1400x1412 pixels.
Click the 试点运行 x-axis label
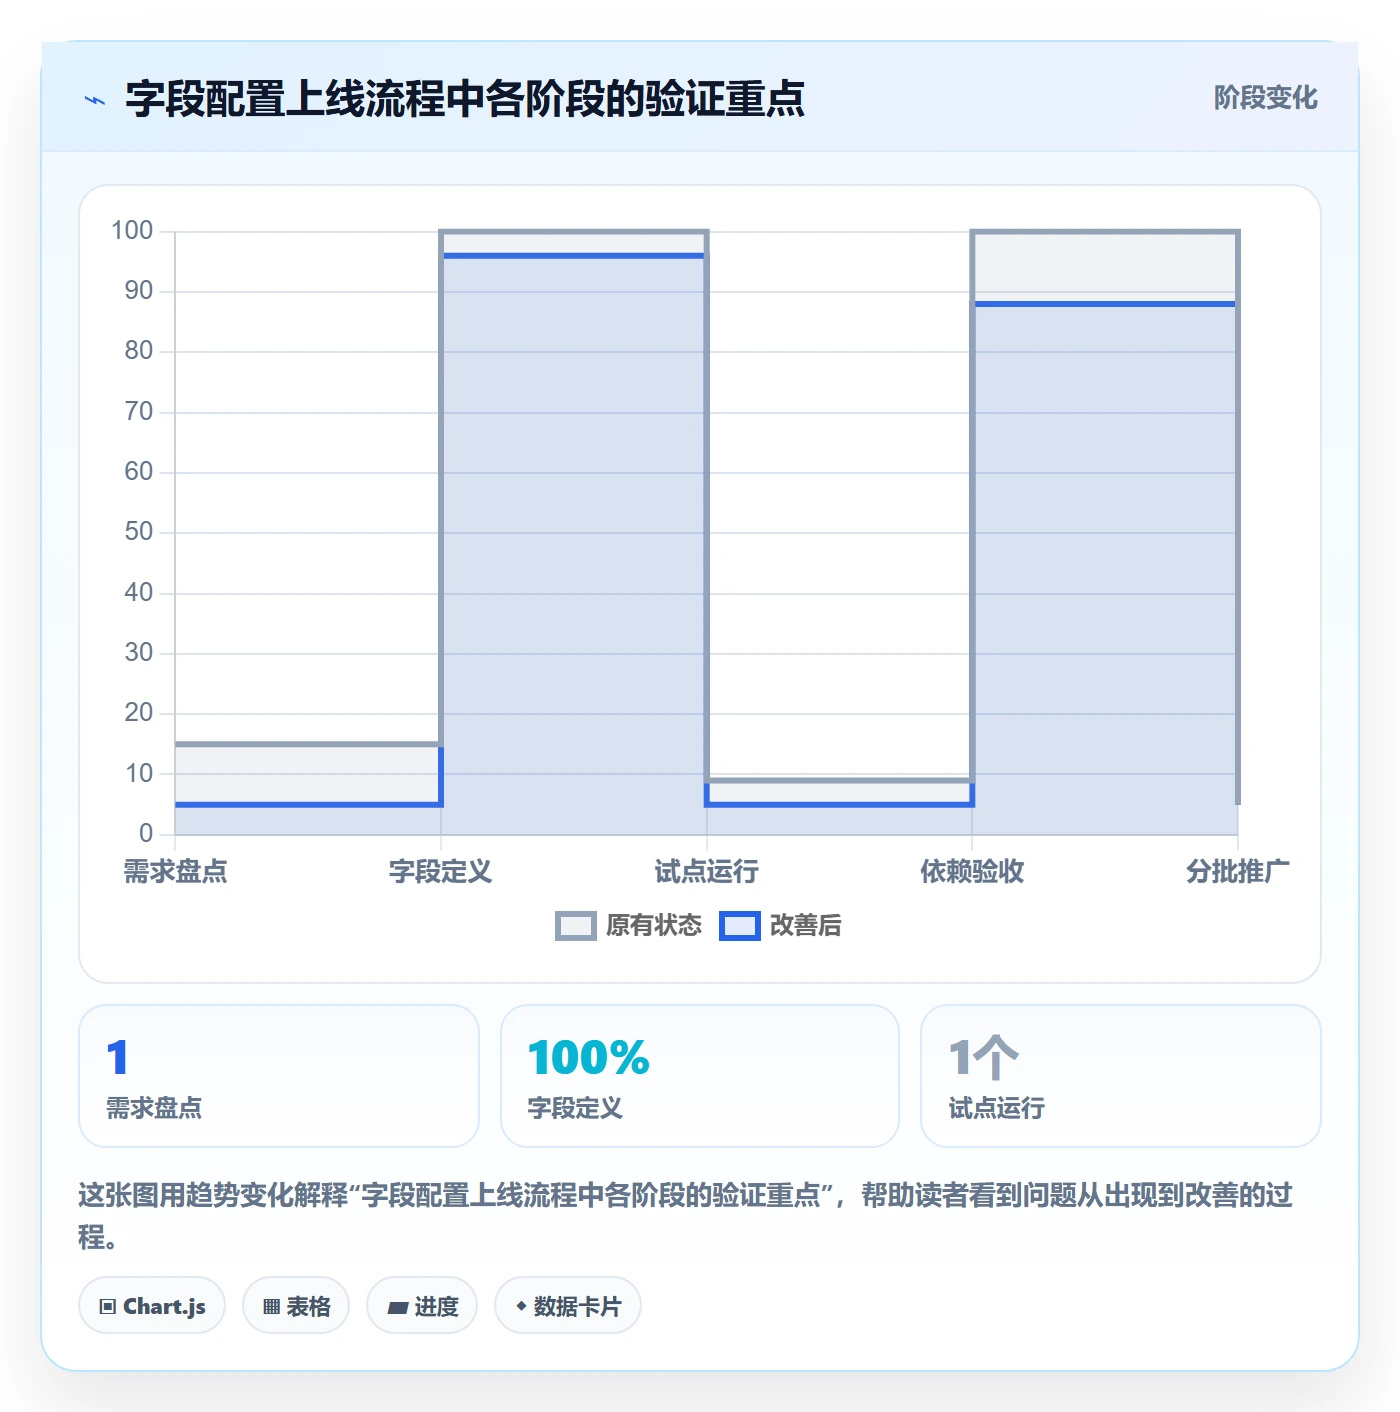click(707, 872)
